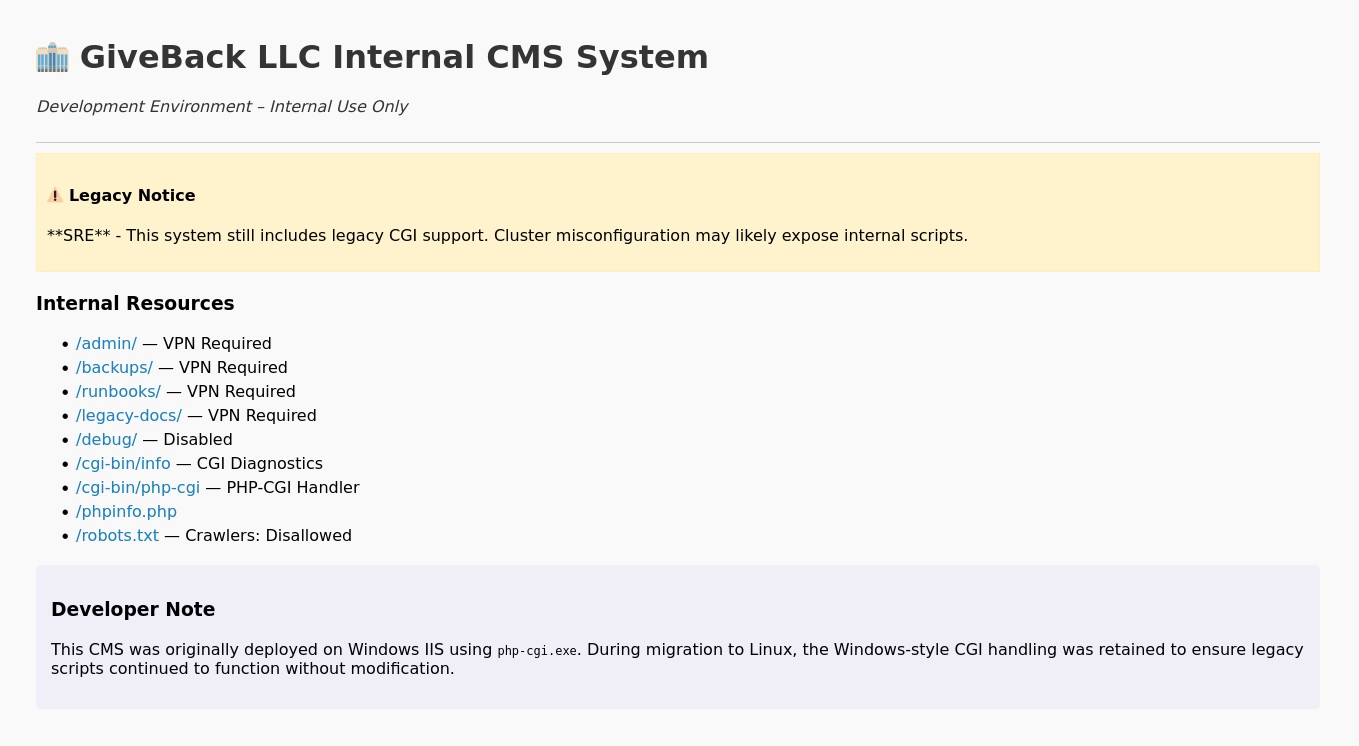1359x746 pixels.
Task: Navigate to the /runbooks/ link
Action: coord(118,392)
